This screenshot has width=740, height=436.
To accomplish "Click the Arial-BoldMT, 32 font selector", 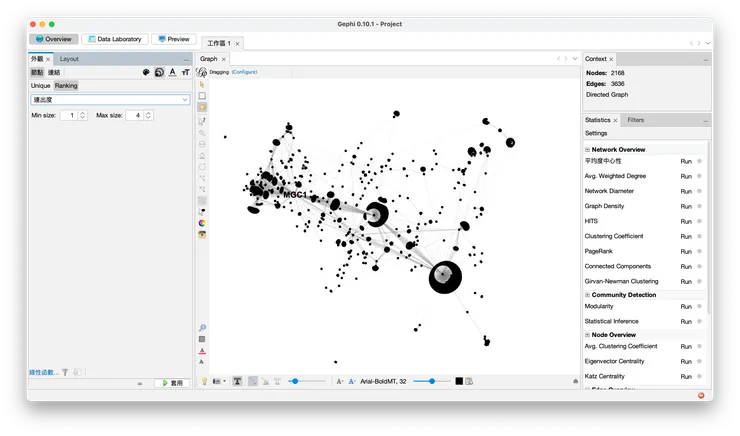I will (383, 381).
